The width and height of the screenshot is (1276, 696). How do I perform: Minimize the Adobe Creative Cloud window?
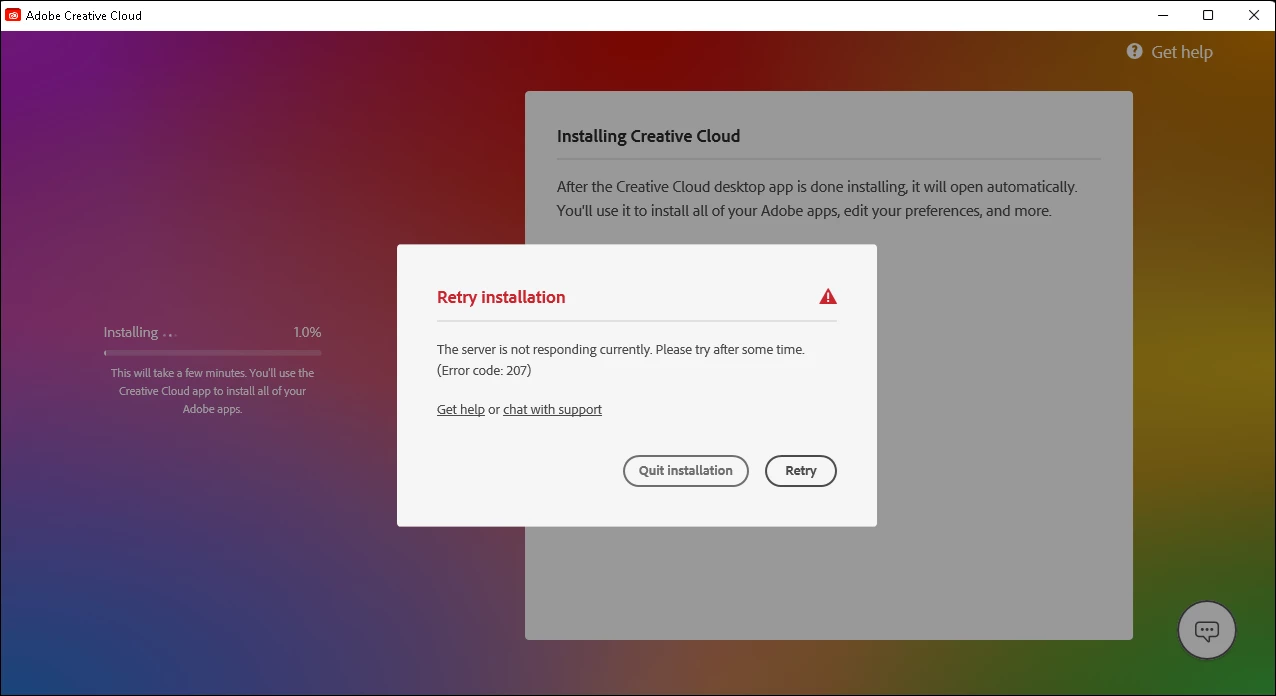click(1163, 15)
